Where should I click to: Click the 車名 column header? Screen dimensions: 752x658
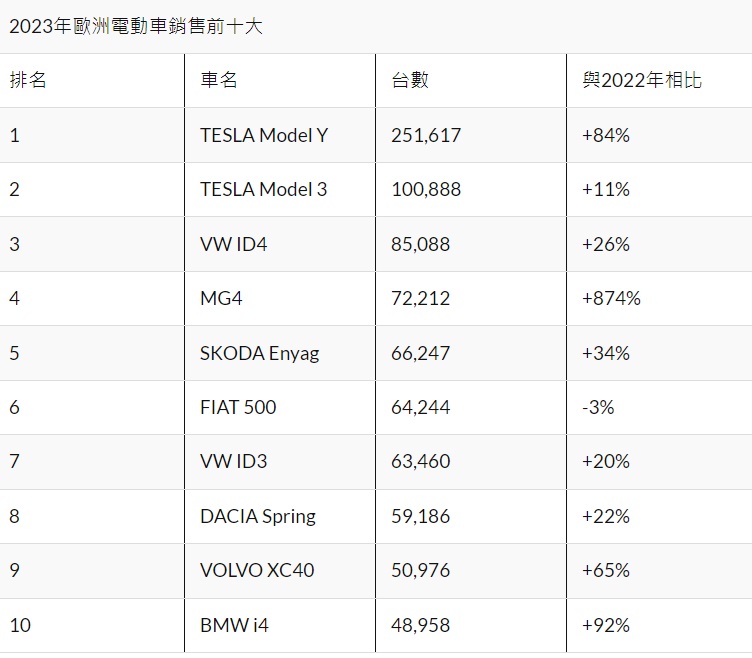(219, 80)
